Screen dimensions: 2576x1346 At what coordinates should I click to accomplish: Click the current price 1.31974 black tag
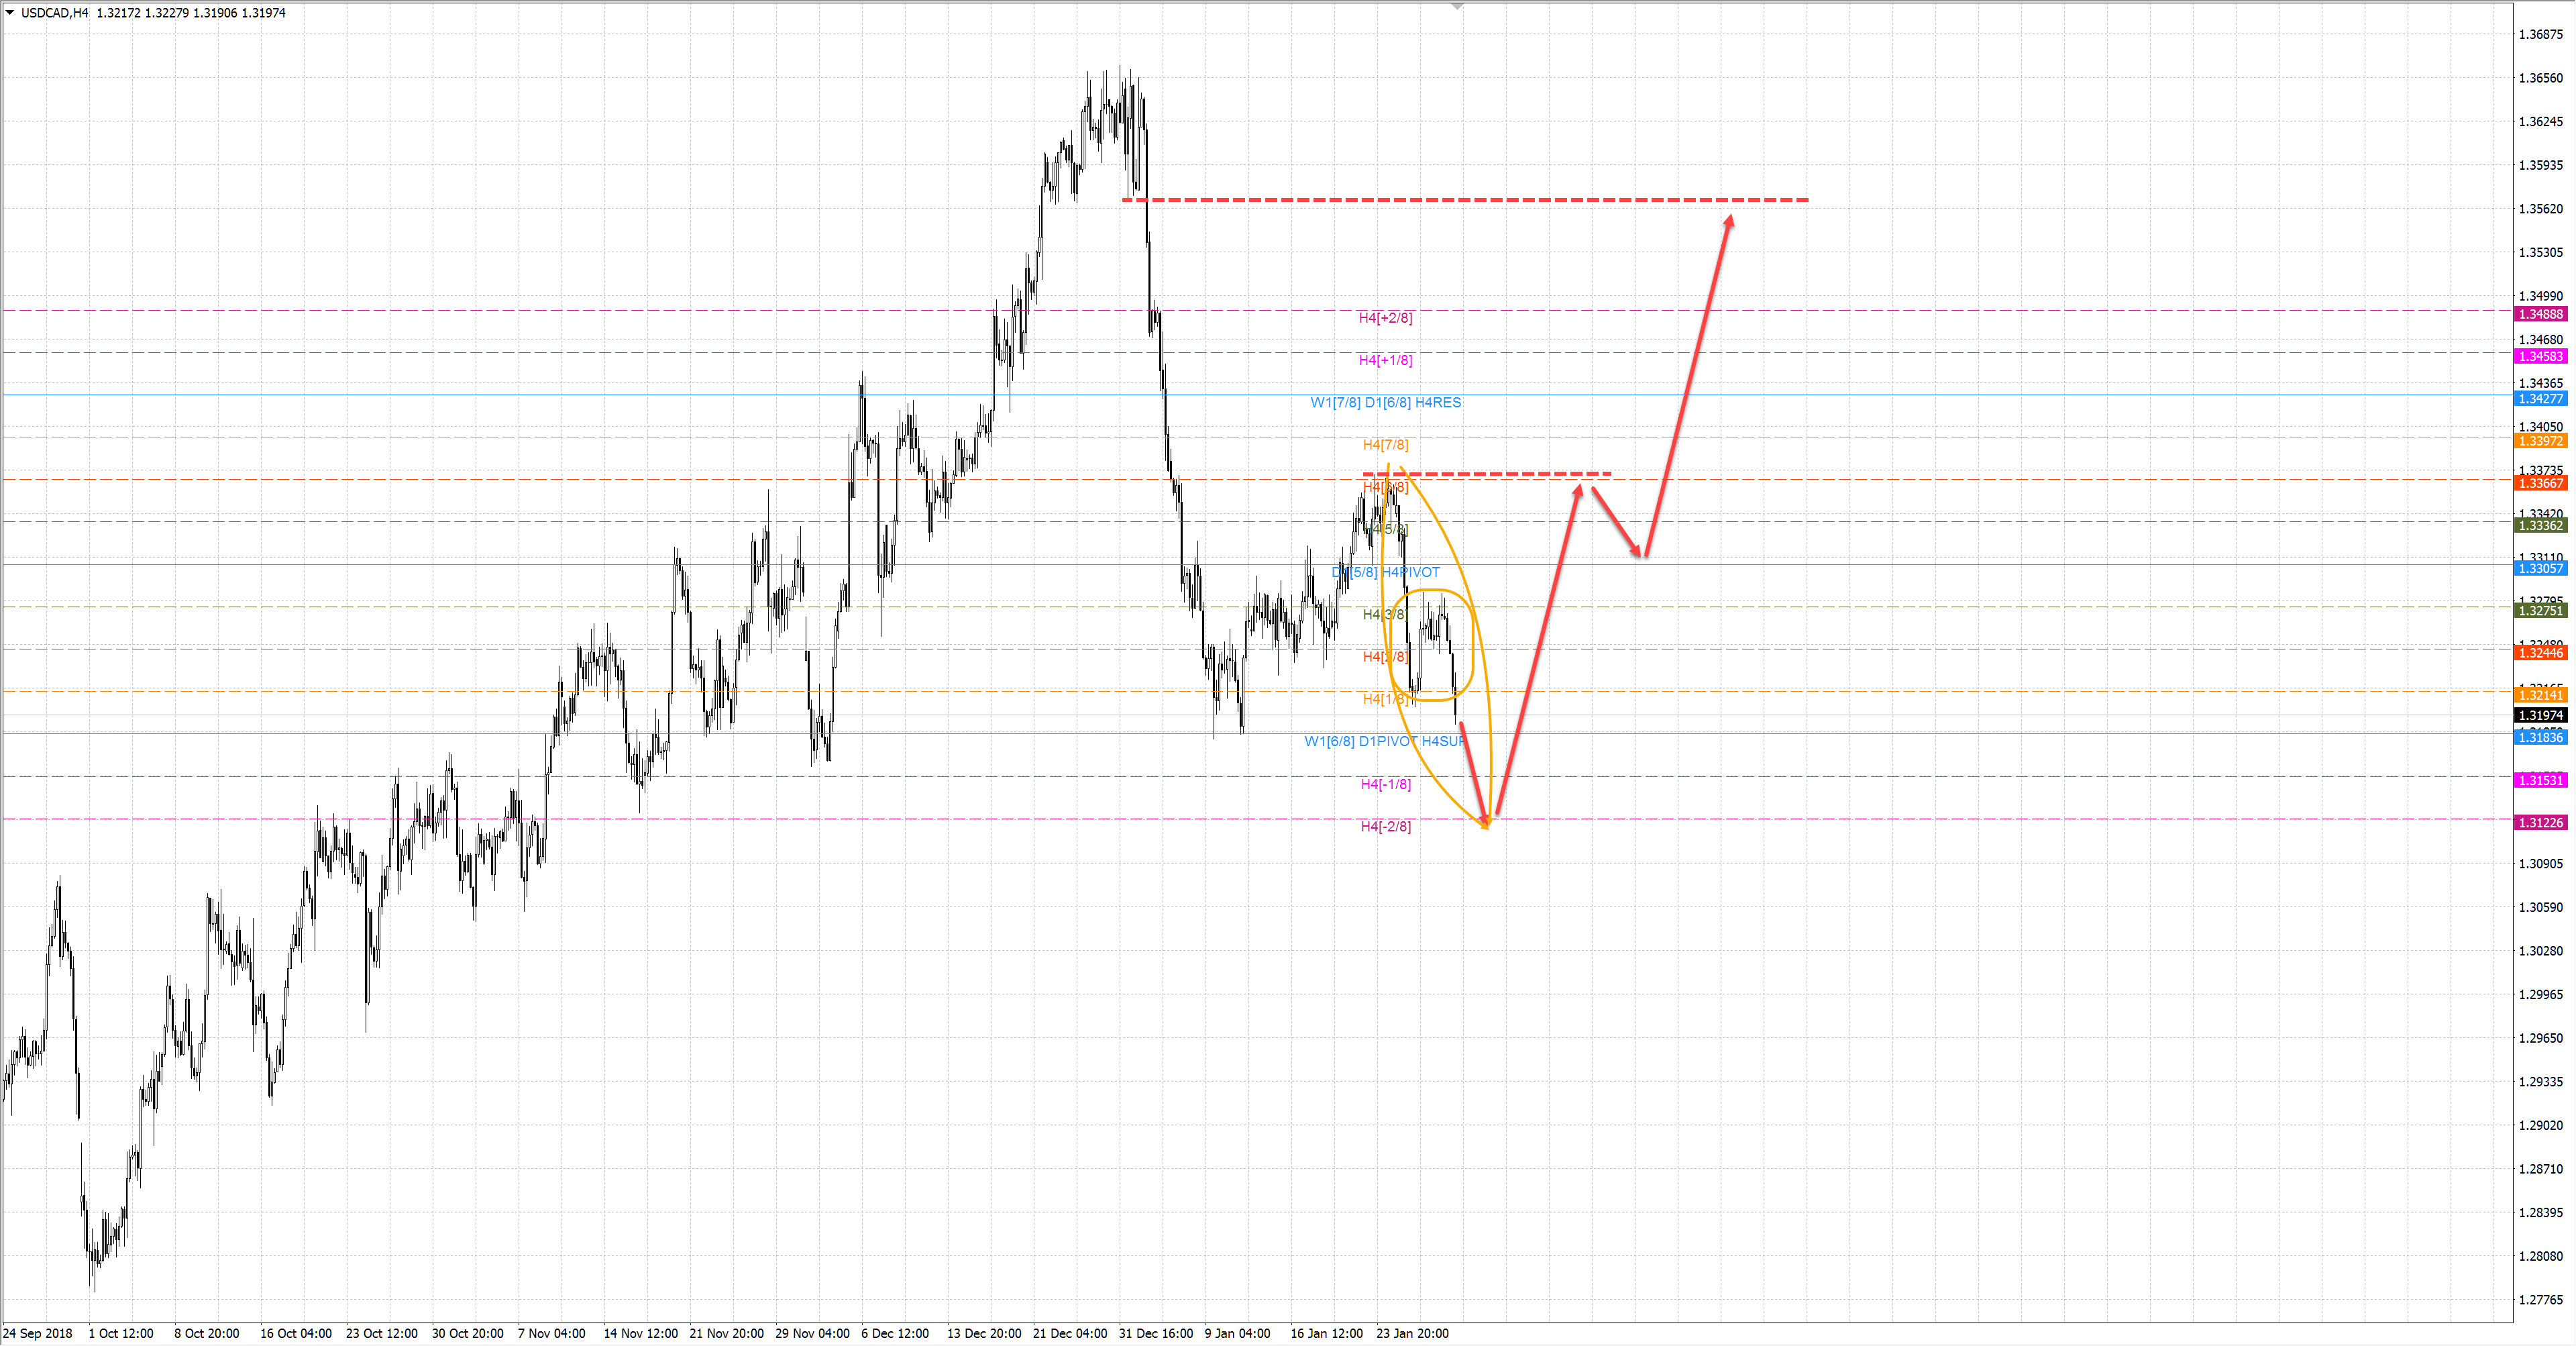[x=2540, y=715]
